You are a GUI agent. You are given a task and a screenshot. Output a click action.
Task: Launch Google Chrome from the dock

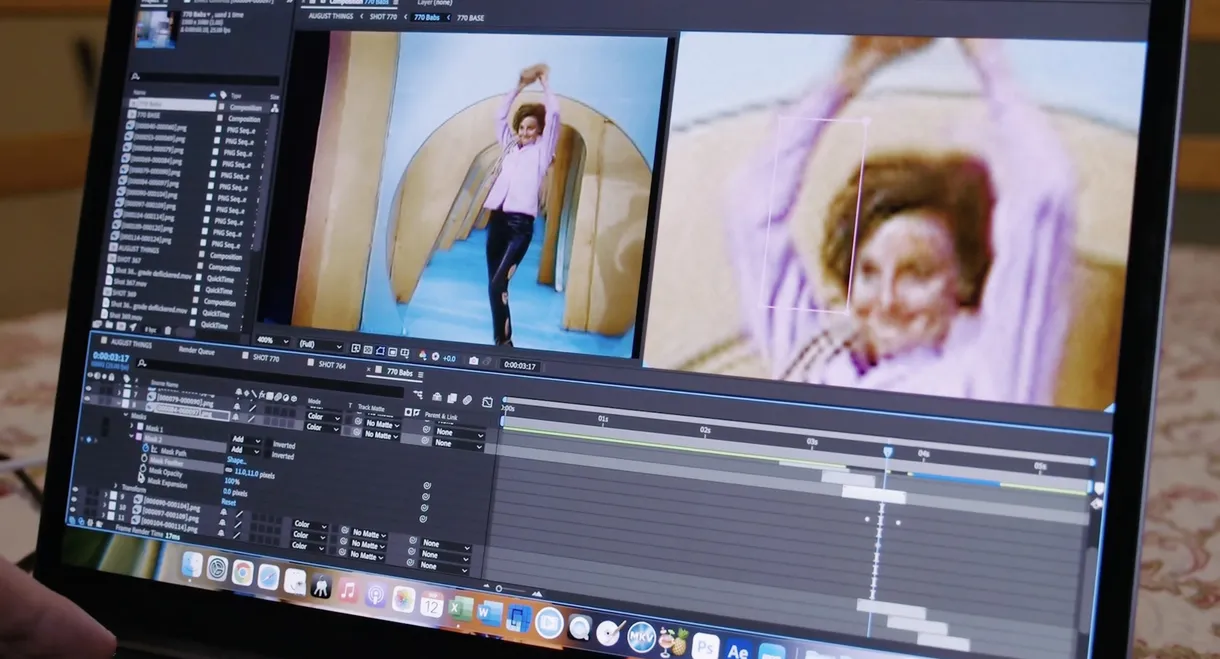click(242, 572)
